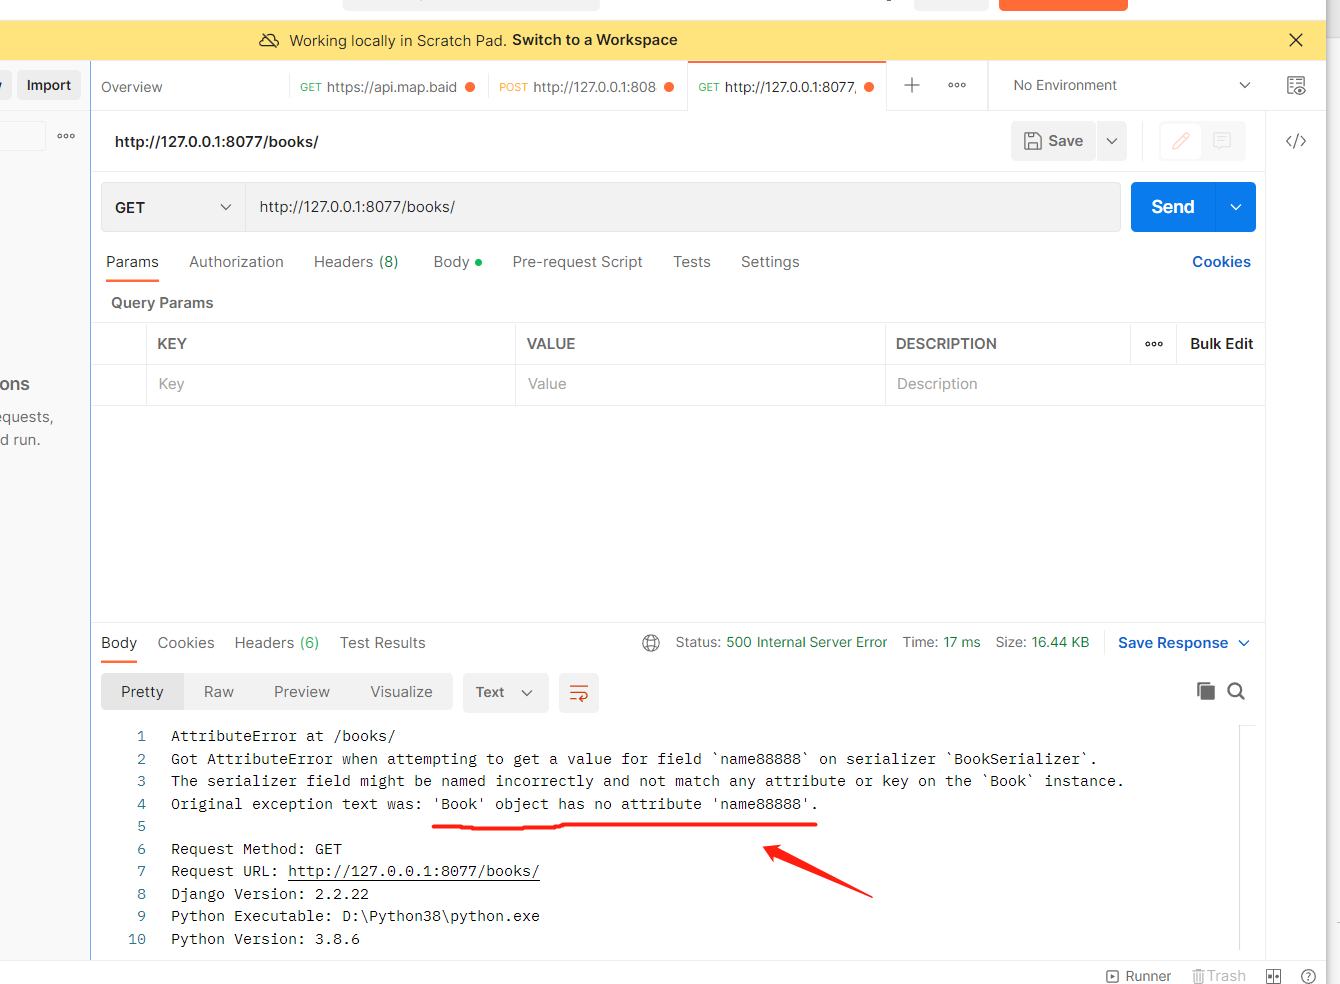Select the Params tab
Image resolution: width=1340 pixels, height=984 pixels.
(x=132, y=262)
